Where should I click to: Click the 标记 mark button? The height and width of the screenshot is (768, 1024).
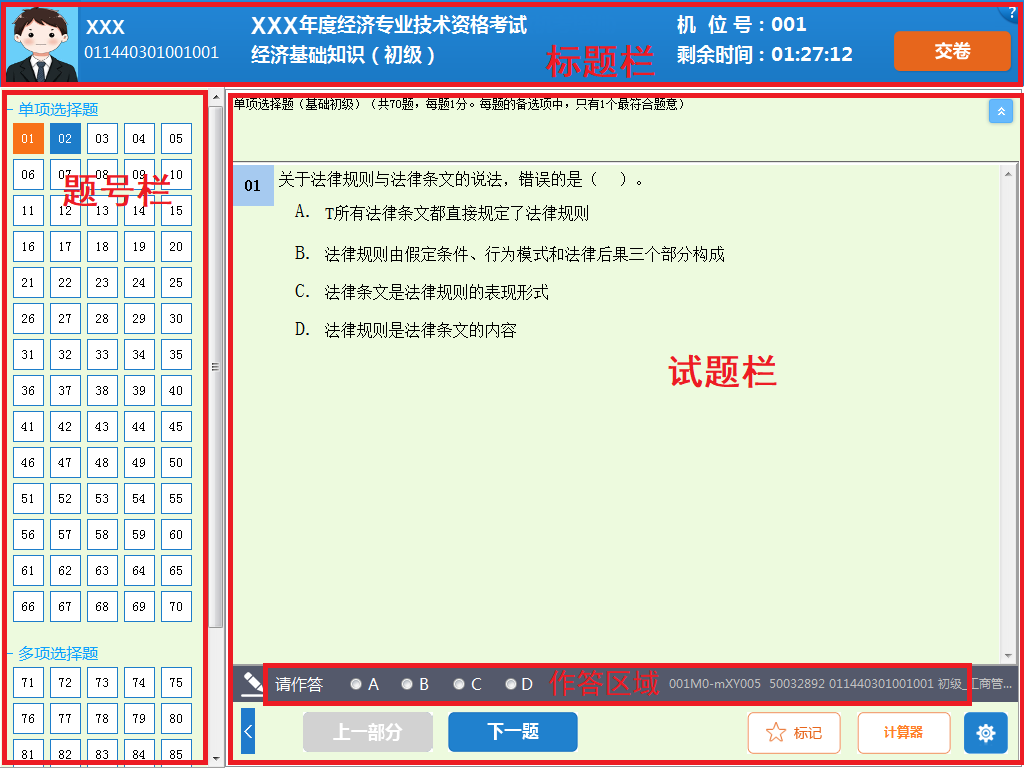pos(794,732)
